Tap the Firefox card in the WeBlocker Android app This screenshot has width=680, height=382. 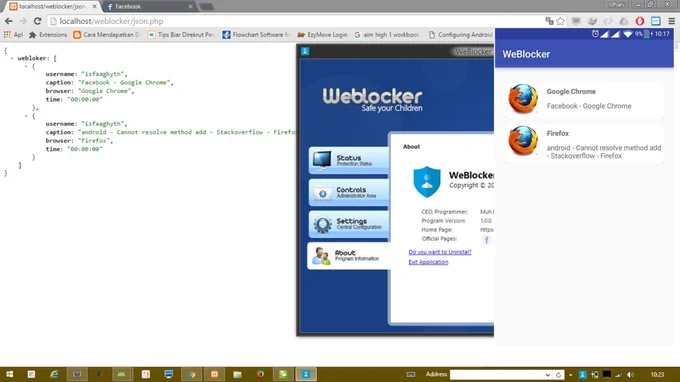(x=584, y=144)
